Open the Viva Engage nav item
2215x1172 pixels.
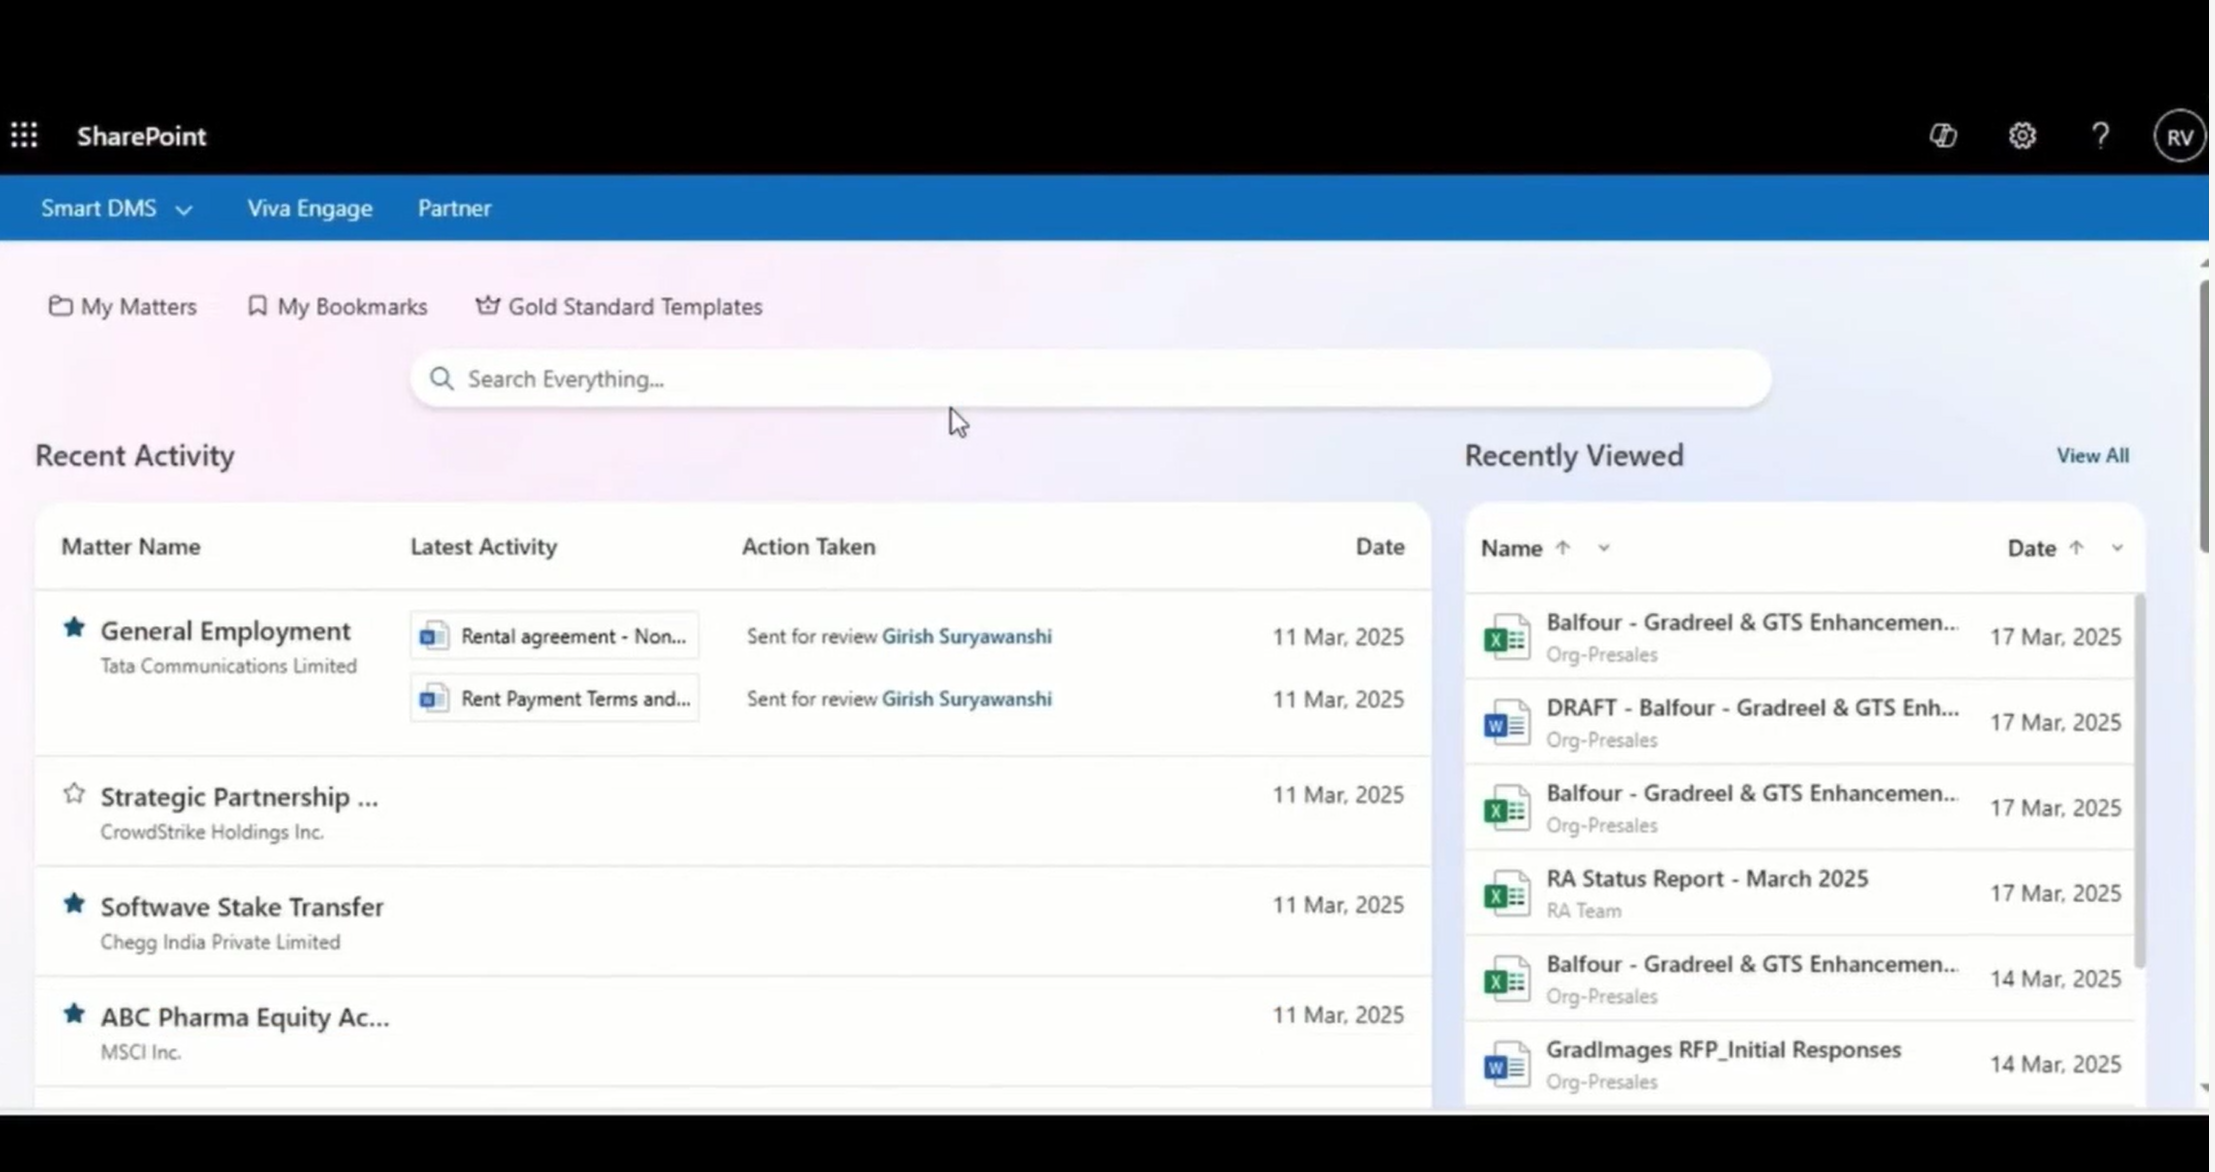click(310, 208)
